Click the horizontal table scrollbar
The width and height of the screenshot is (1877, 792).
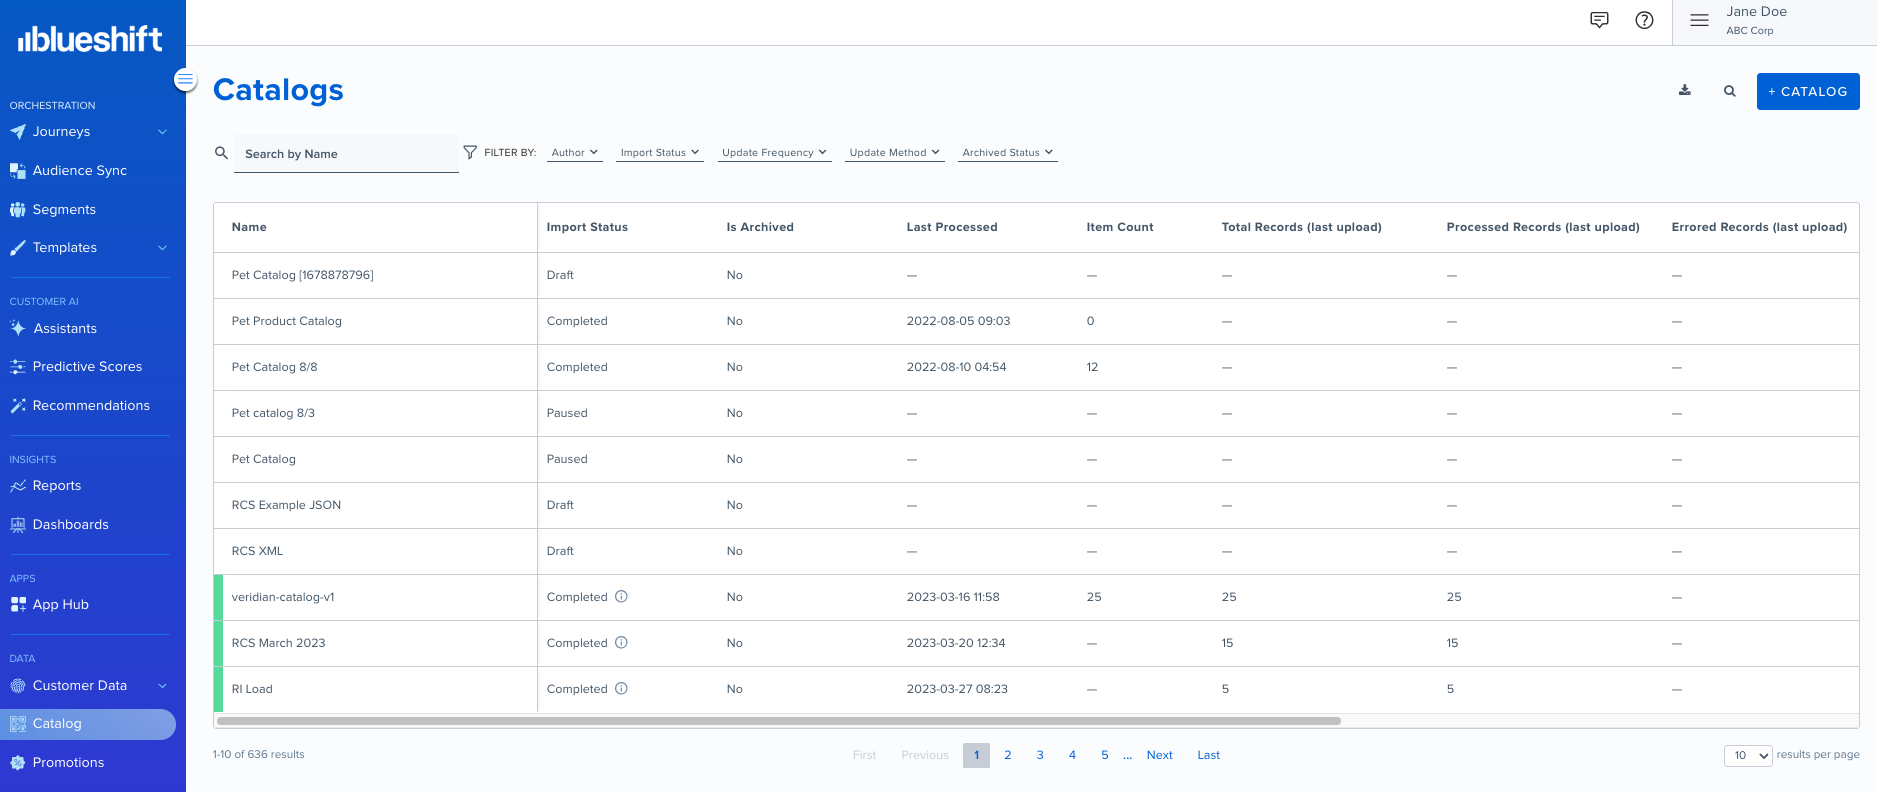[779, 721]
